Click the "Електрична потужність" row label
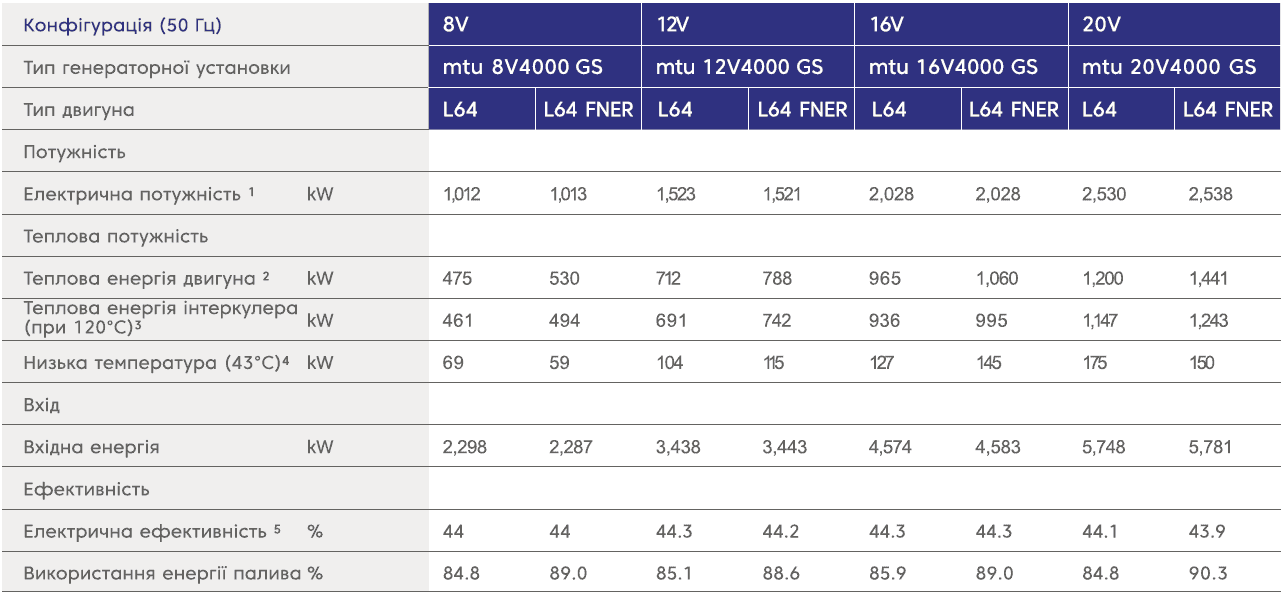The height and width of the screenshot is (592, 1282). coord(133,194)
